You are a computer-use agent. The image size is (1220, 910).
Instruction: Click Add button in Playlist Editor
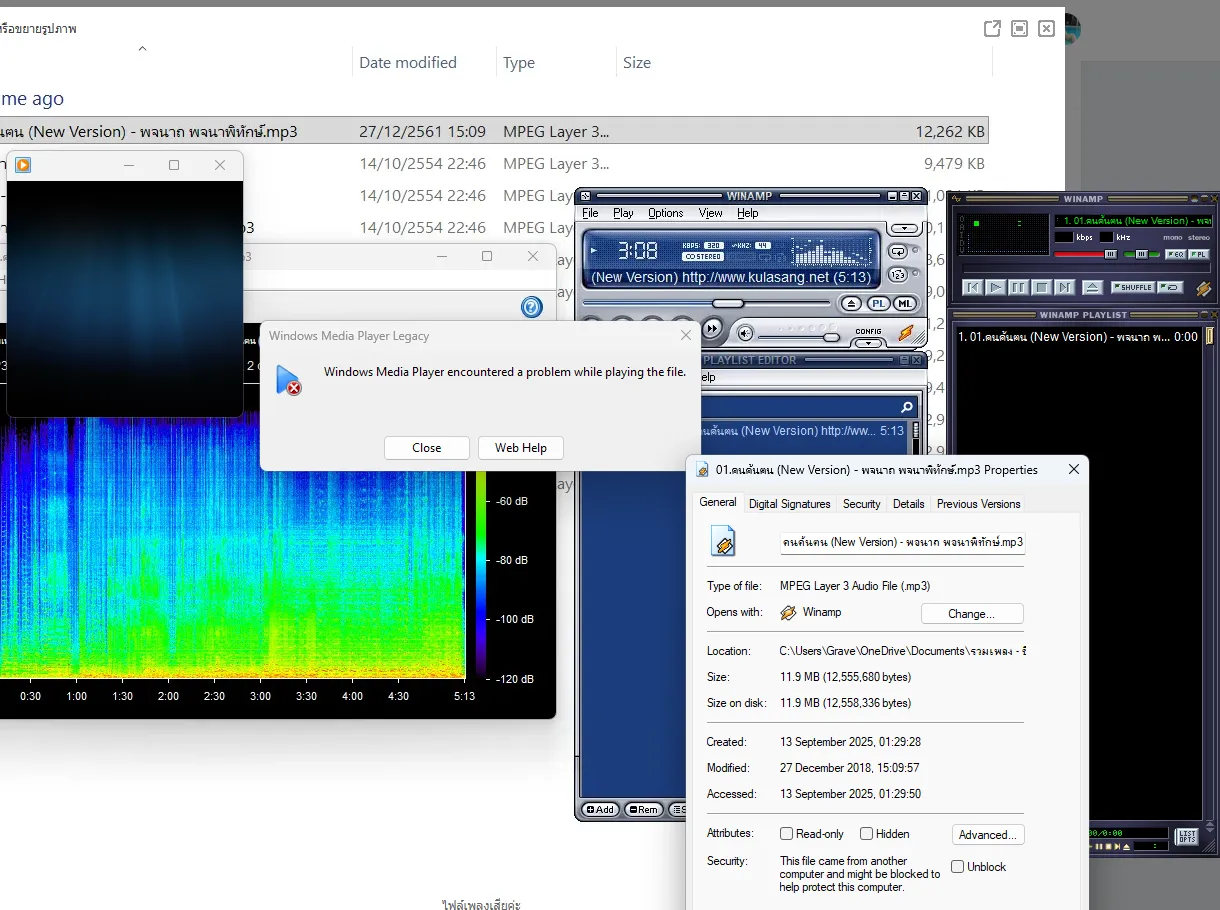coord(600,809)
